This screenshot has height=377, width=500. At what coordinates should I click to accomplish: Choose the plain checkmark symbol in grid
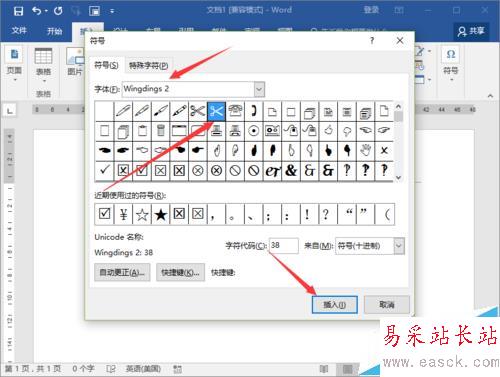[104, 171]
